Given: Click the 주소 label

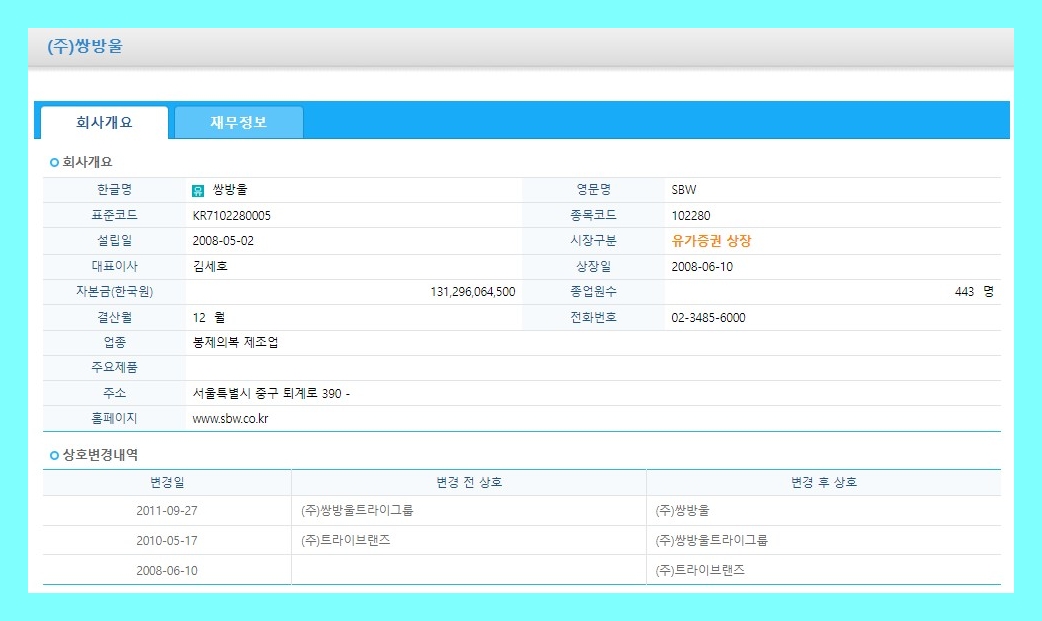Looking at the screenshot, I should coord(114,393).
